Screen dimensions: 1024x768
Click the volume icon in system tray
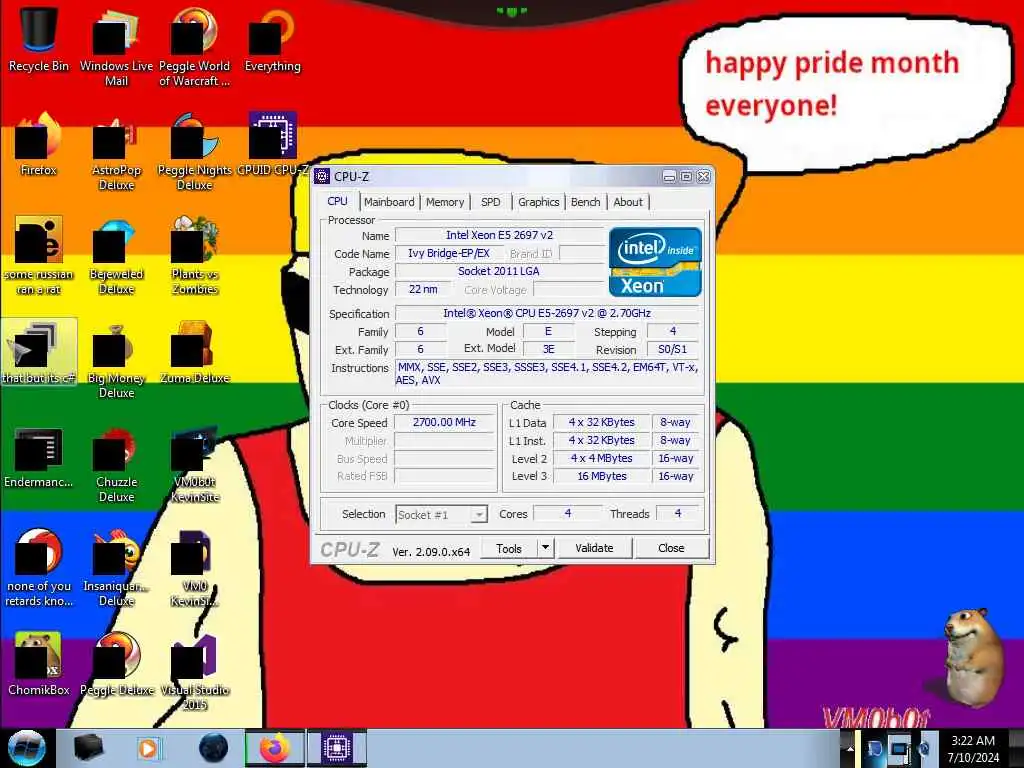coord(925,748)
